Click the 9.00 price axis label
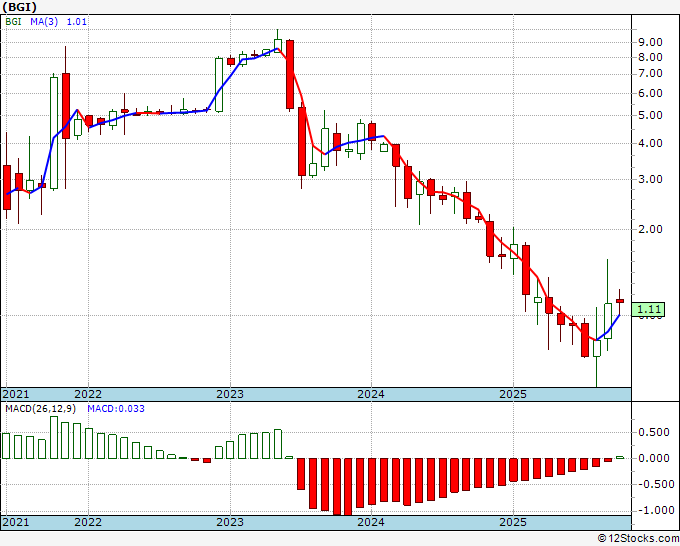This screenshot has width=680, height=546. tap(650, 42)
